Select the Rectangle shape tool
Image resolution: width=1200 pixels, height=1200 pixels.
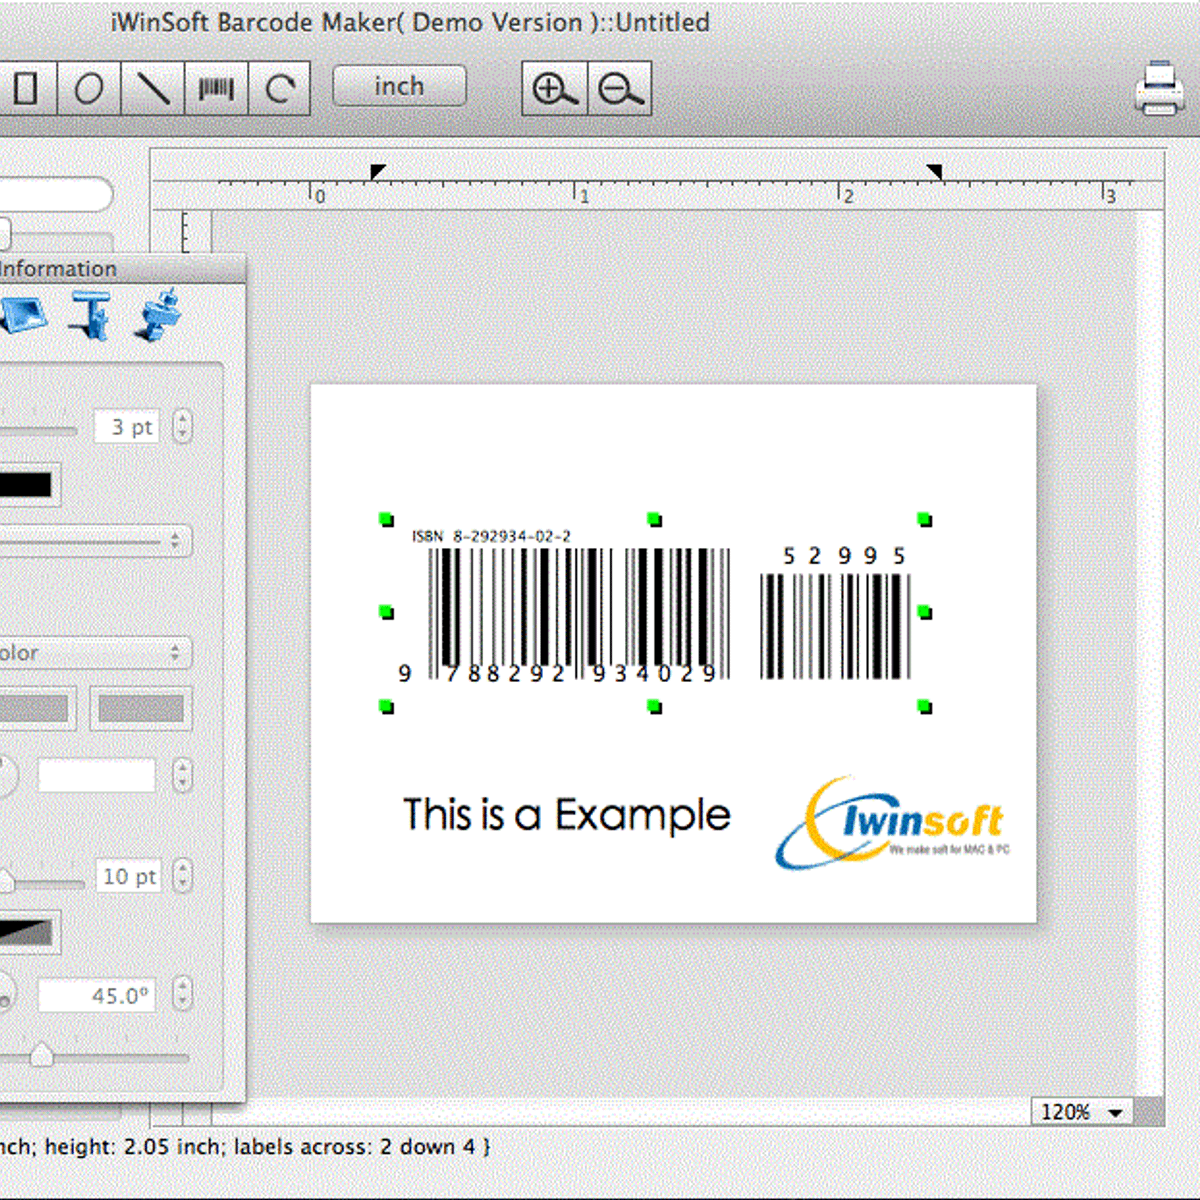26,89
